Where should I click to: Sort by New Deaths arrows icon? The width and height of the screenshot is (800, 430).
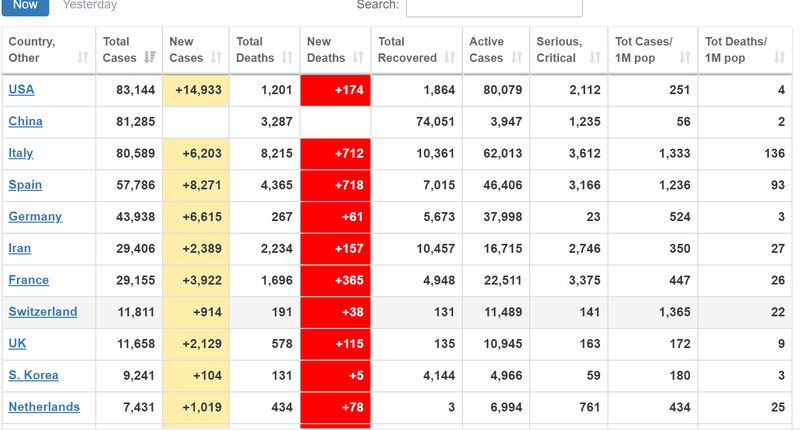[x=357, y=58]
